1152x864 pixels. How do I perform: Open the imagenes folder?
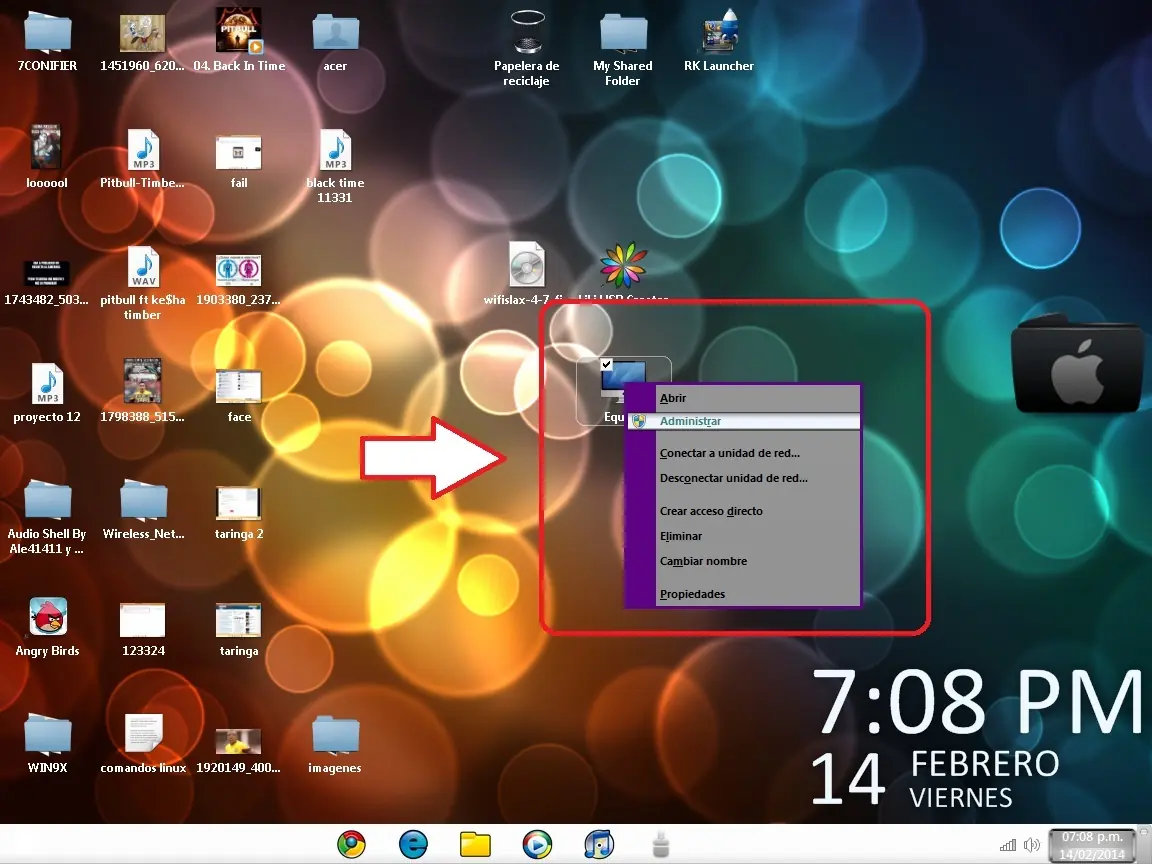tap(335, 734)
